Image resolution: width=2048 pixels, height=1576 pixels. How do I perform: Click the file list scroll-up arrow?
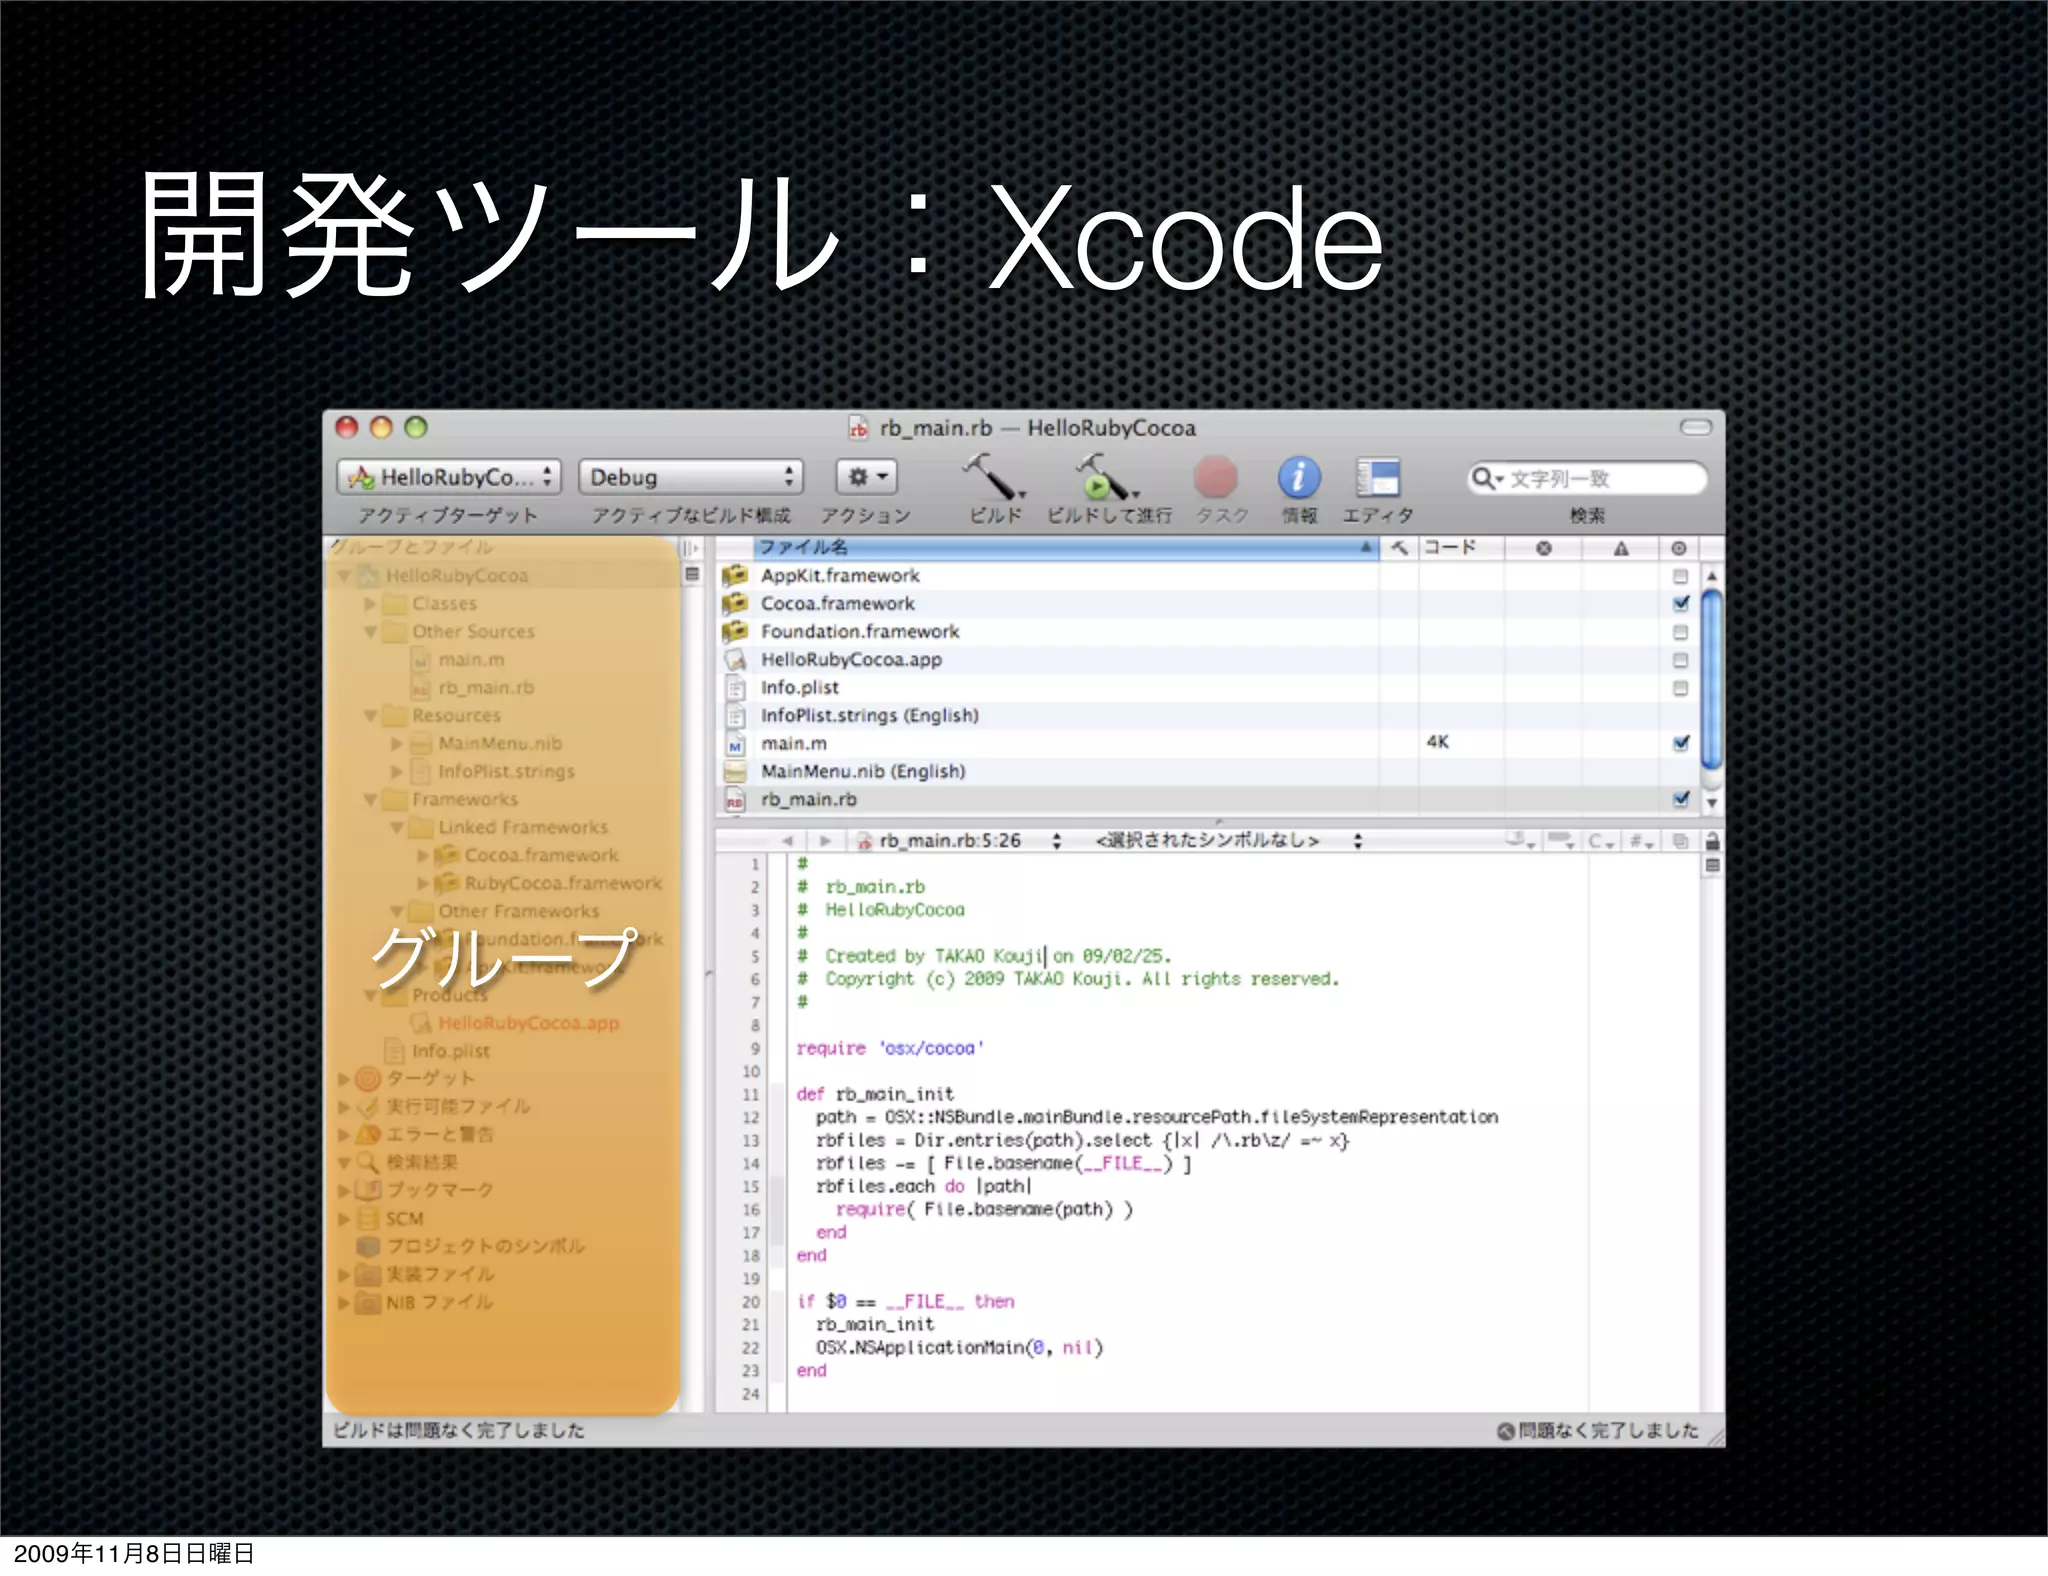[x=1711, y=576]
